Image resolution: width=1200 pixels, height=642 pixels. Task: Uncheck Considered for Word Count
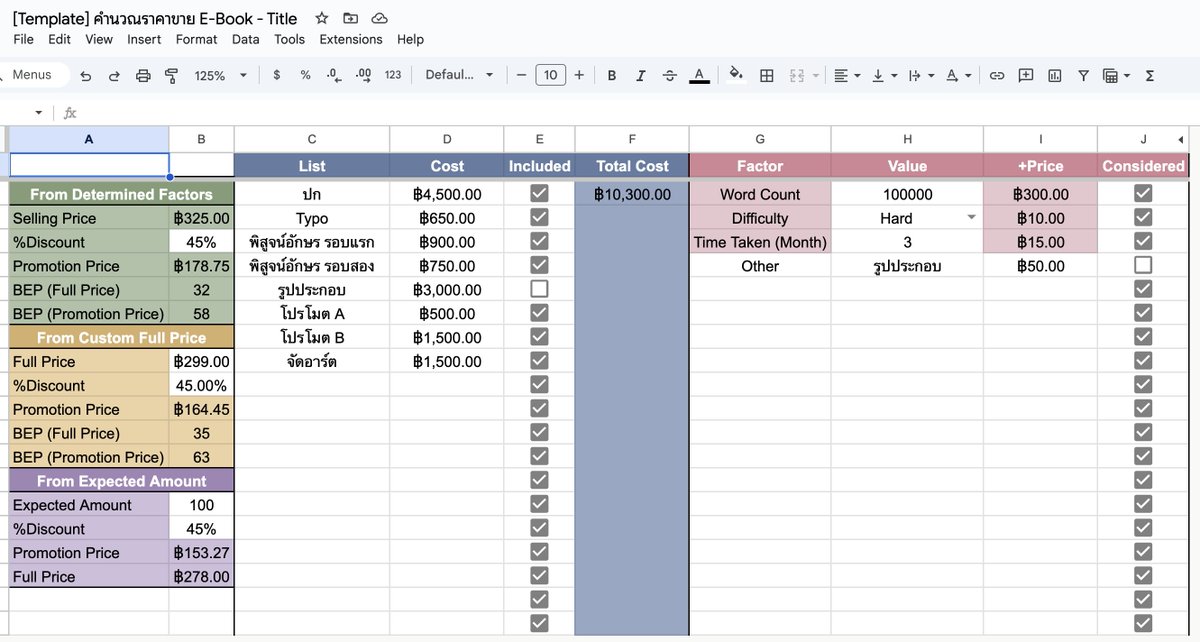(1143, 193)
